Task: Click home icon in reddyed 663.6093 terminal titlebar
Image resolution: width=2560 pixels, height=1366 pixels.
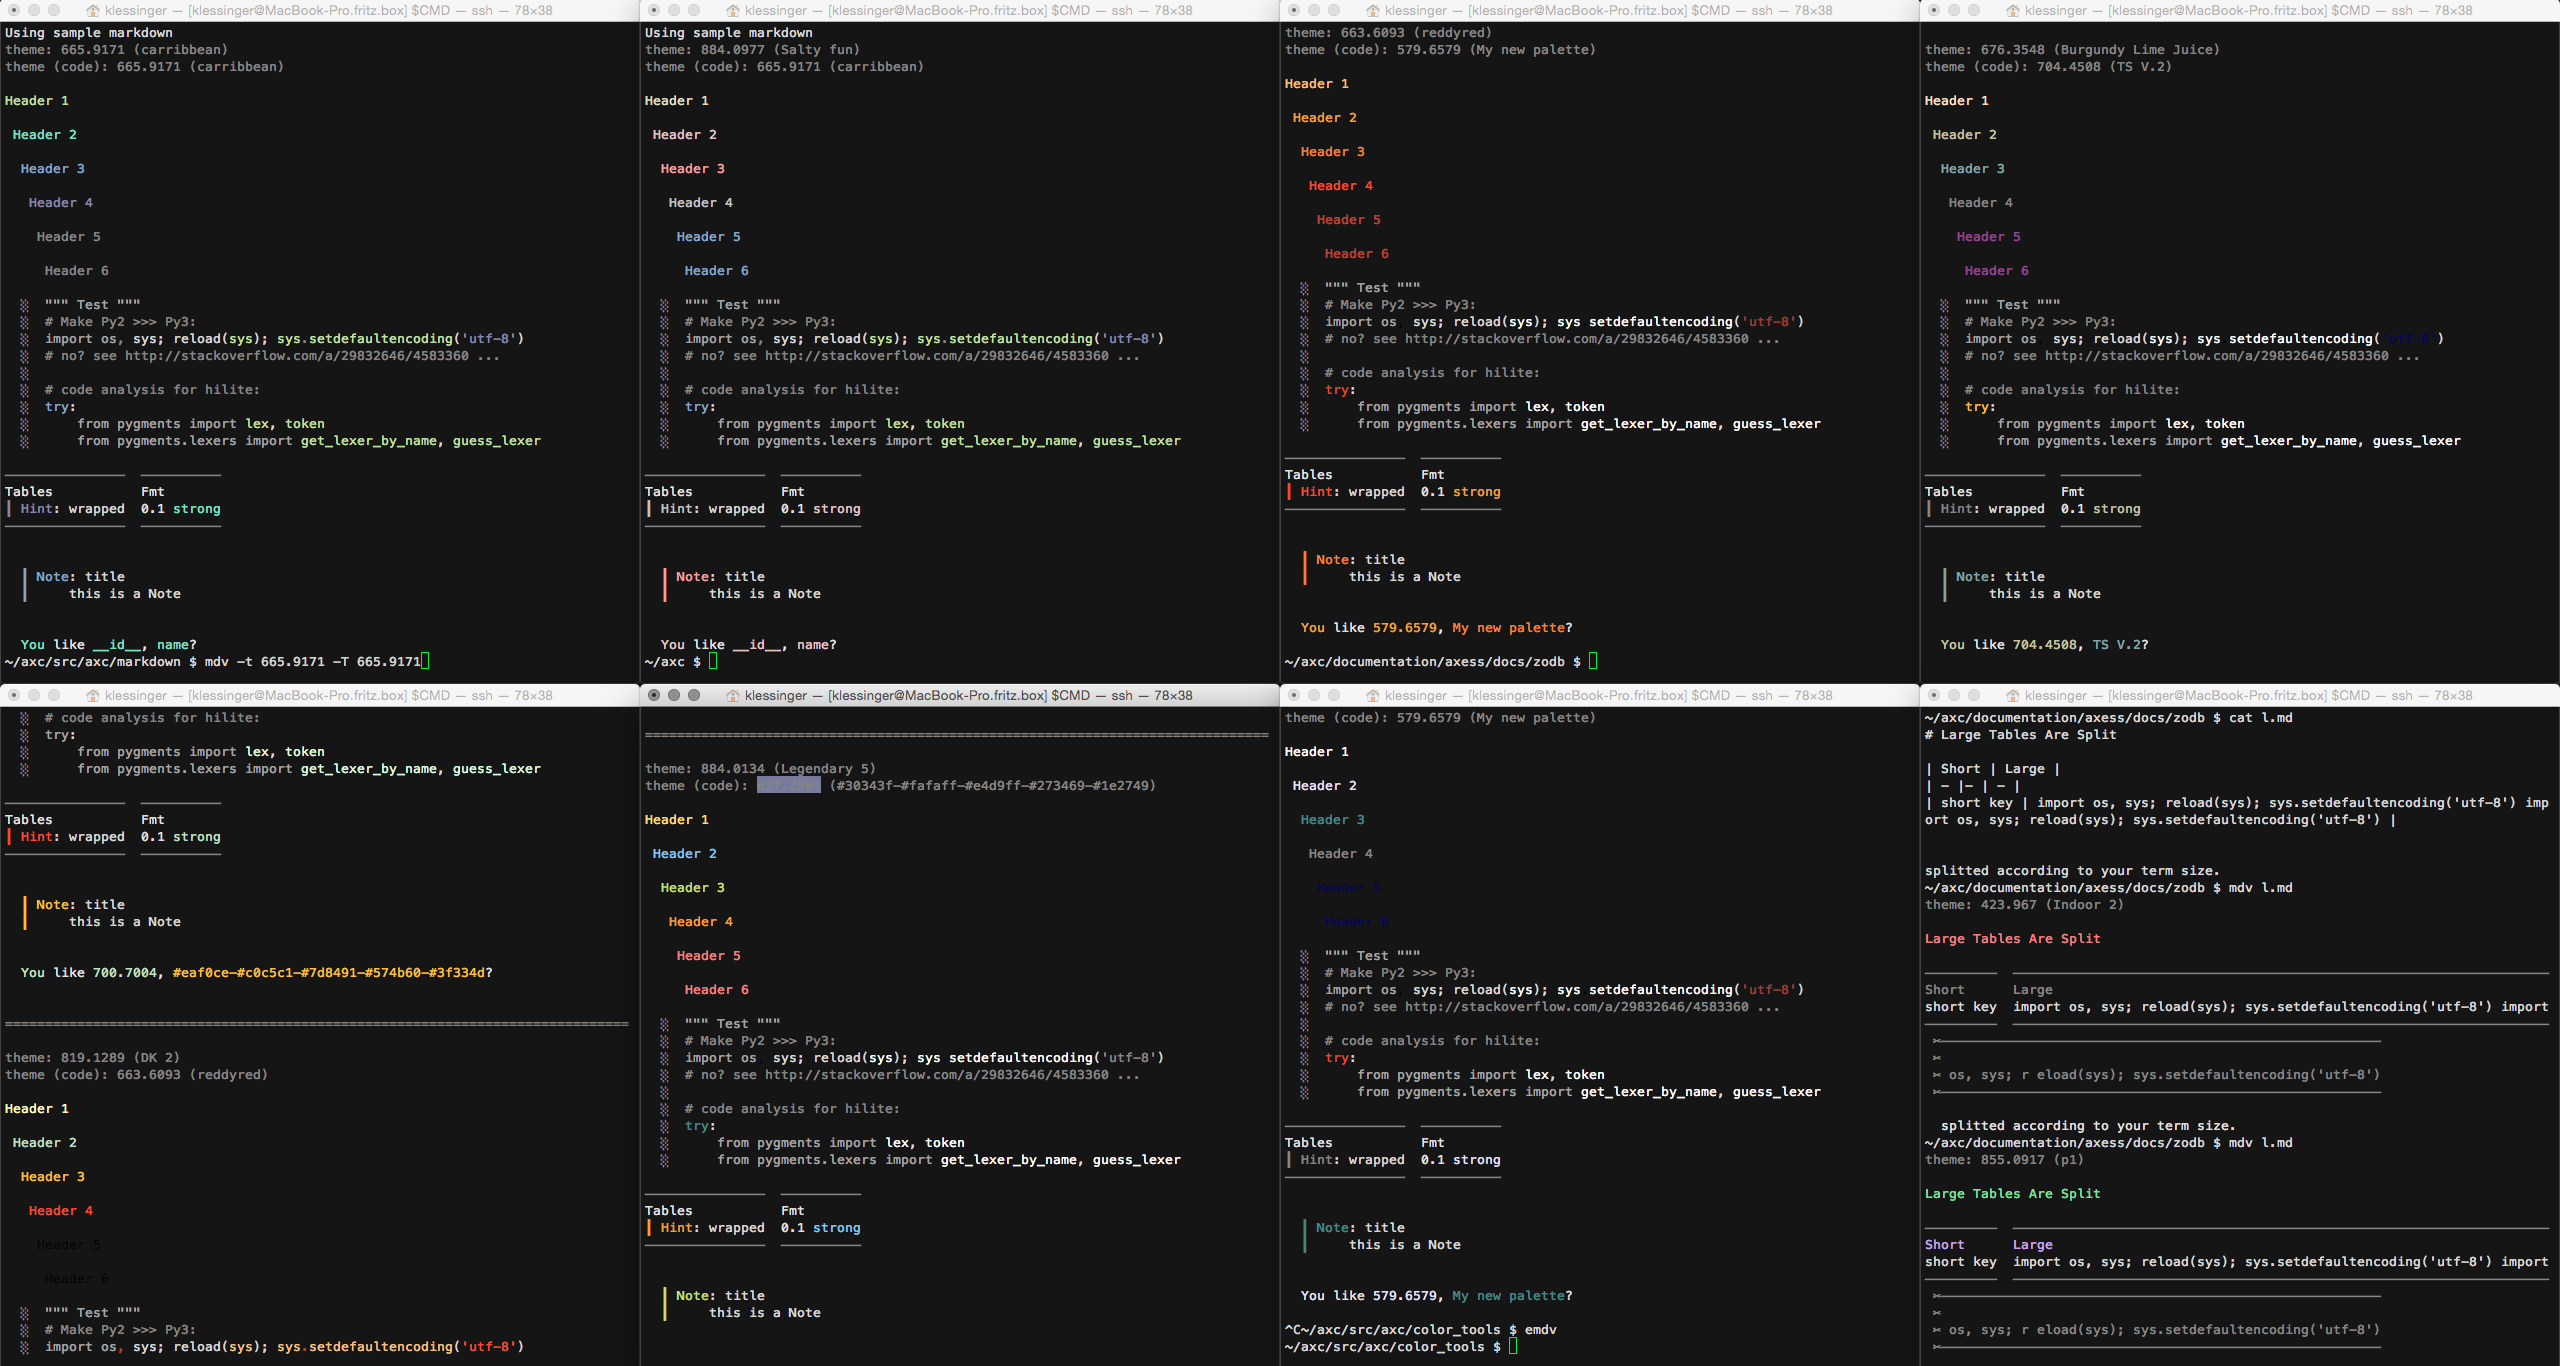Action: click(1373, 10)
